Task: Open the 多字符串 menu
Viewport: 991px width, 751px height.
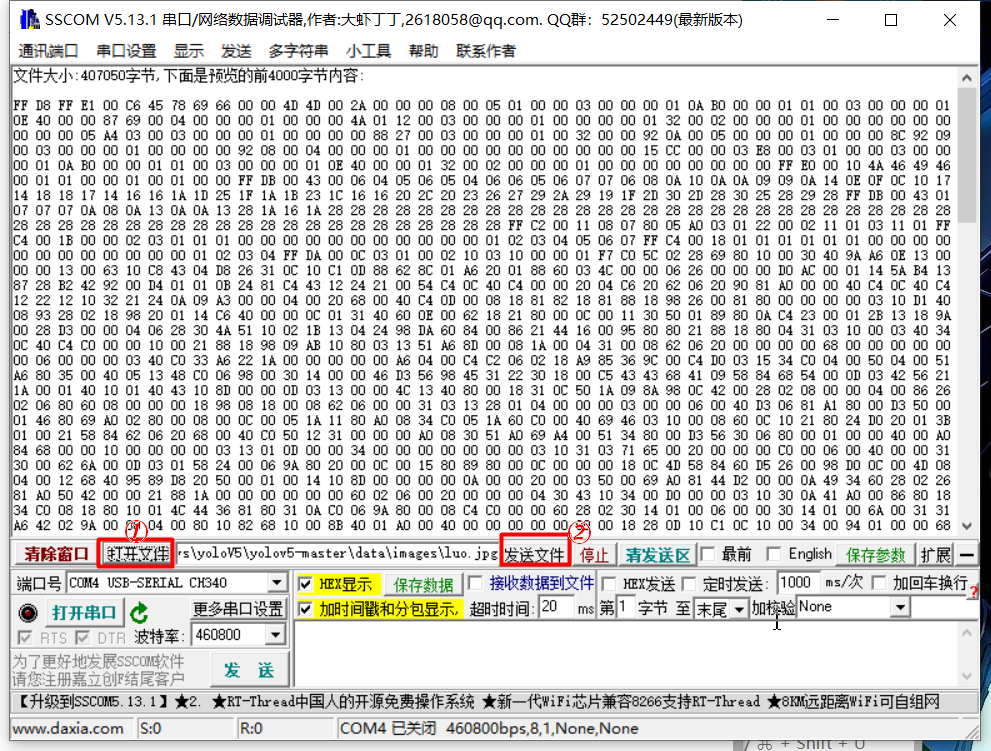Action: click(x=297, y=50)
